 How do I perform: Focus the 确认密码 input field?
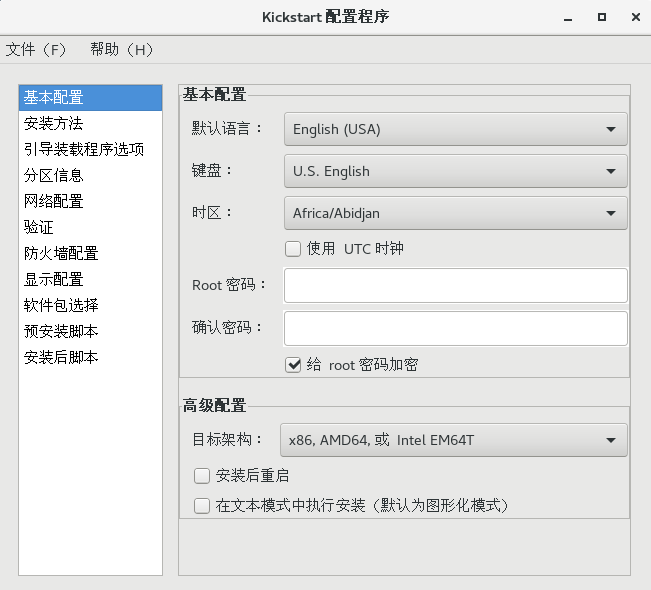455,328
